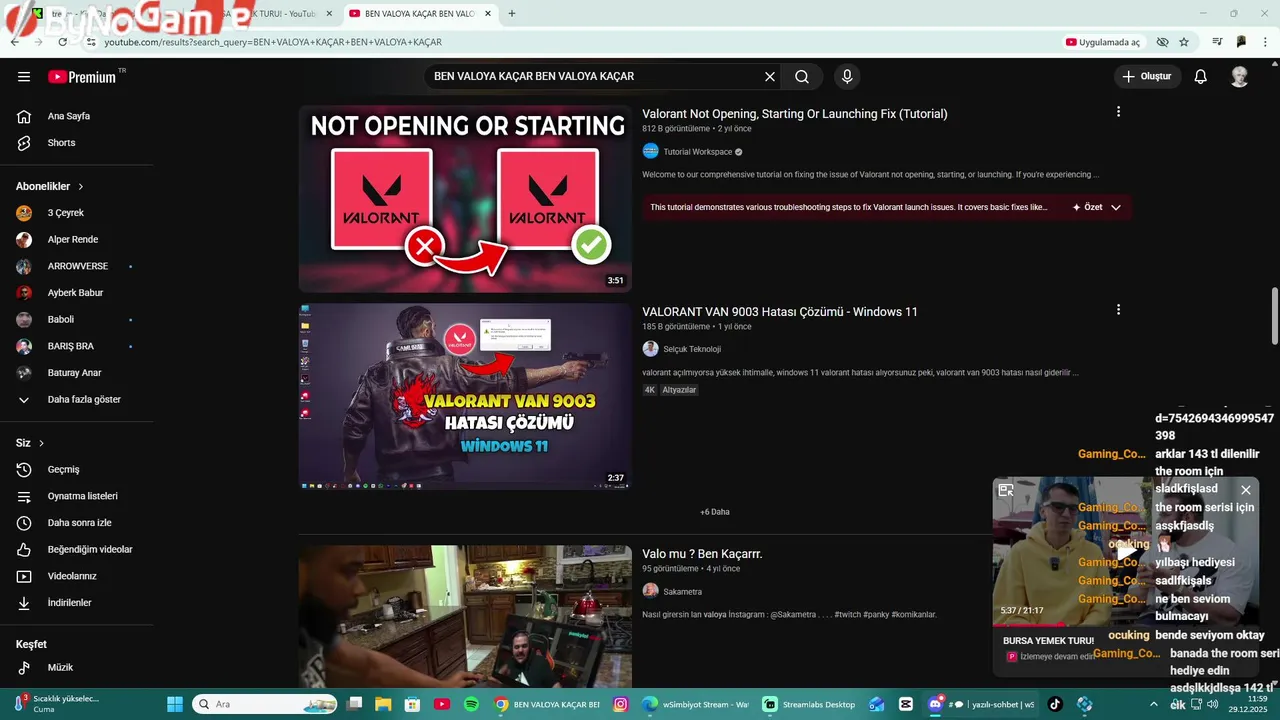1280x720 pixels.
Task: Open the Windows Start button
Action: pos(175,704)
